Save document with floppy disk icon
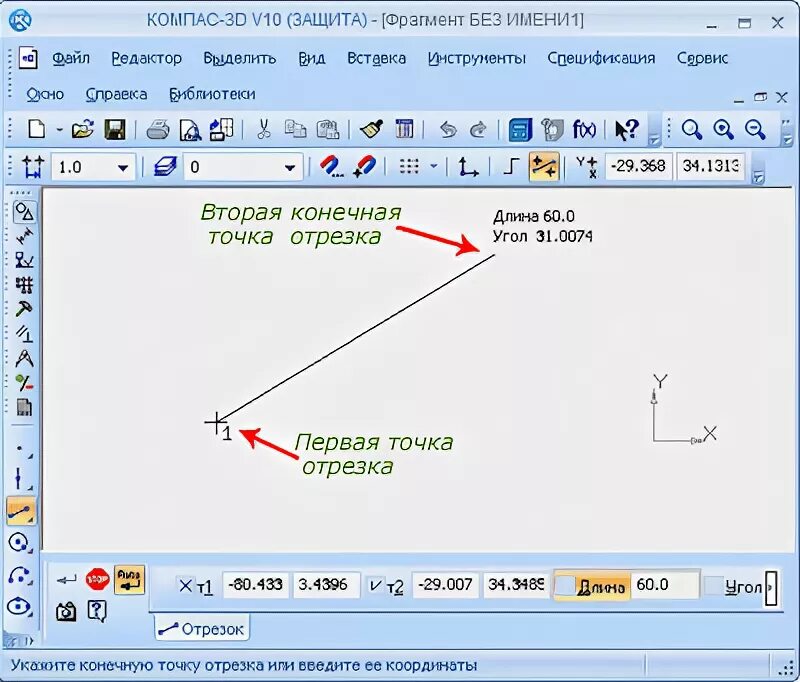This screenshot has height=682, width=800. coord(115,130)
